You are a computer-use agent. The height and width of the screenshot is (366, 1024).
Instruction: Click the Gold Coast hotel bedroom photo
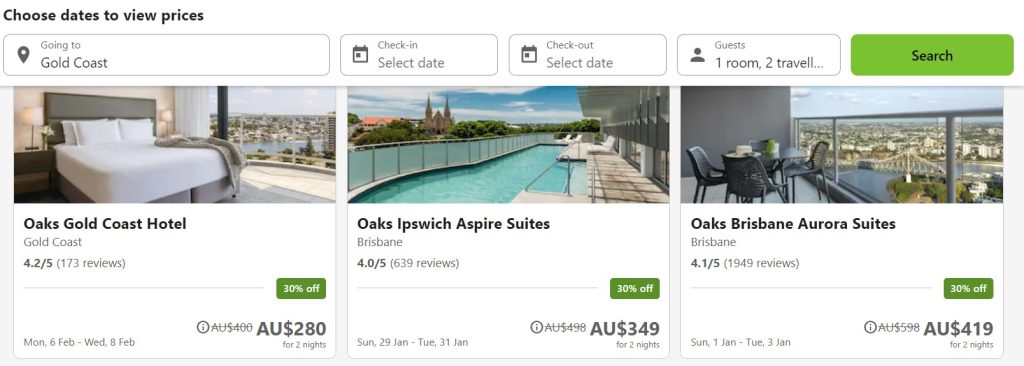(175, 144)
